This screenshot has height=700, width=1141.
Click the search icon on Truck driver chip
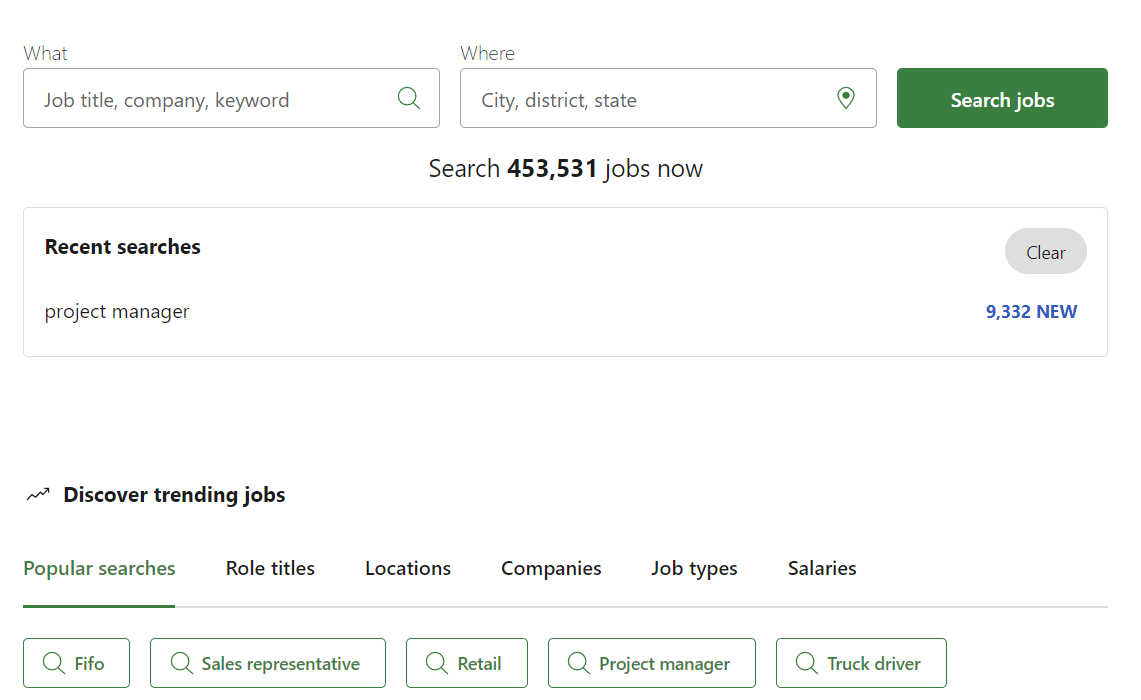pyautogui.click(x=807, y=663)
